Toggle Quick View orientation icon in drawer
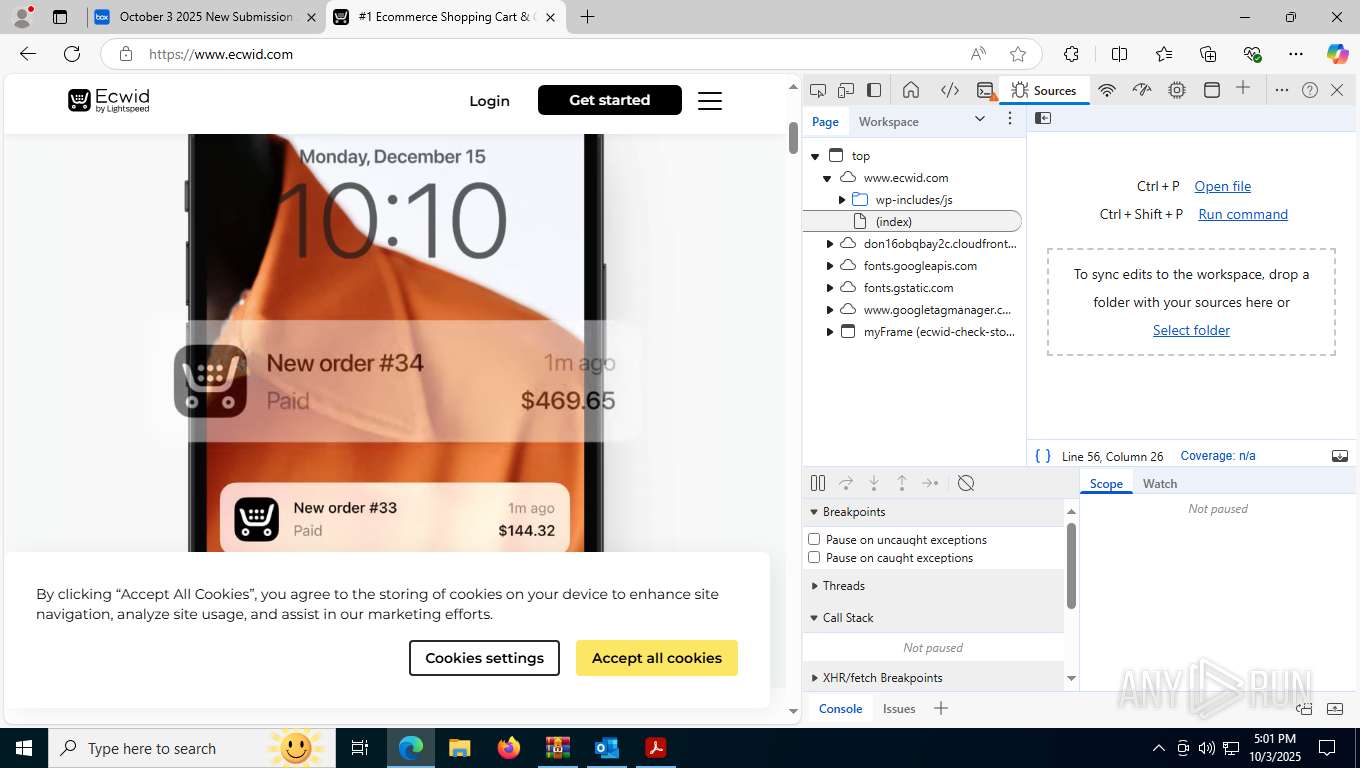The height and width of the screenshot is (768, 1360). point(1305,709)
